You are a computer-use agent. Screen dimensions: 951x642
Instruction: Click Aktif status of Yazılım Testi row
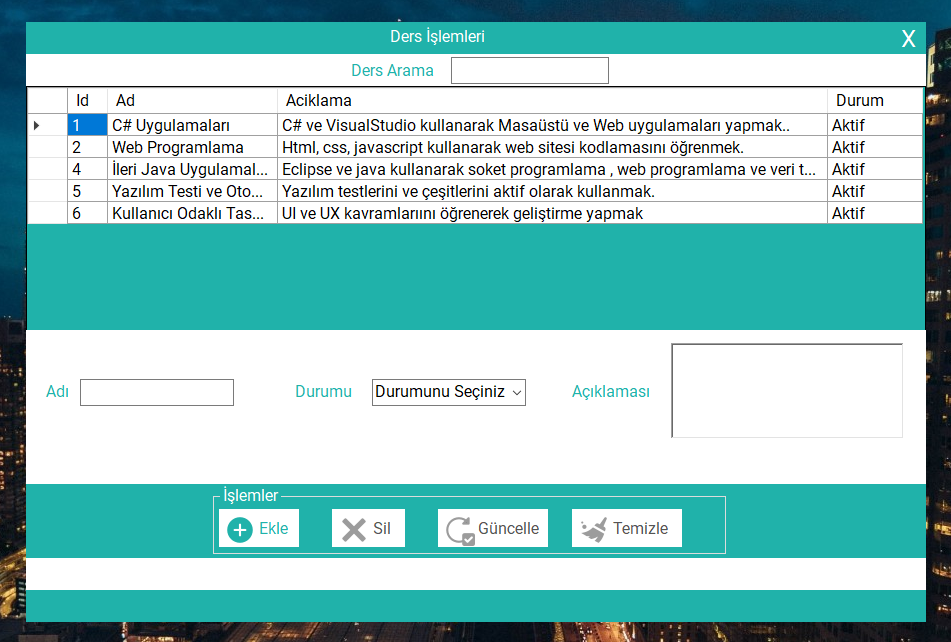[875, 192]
